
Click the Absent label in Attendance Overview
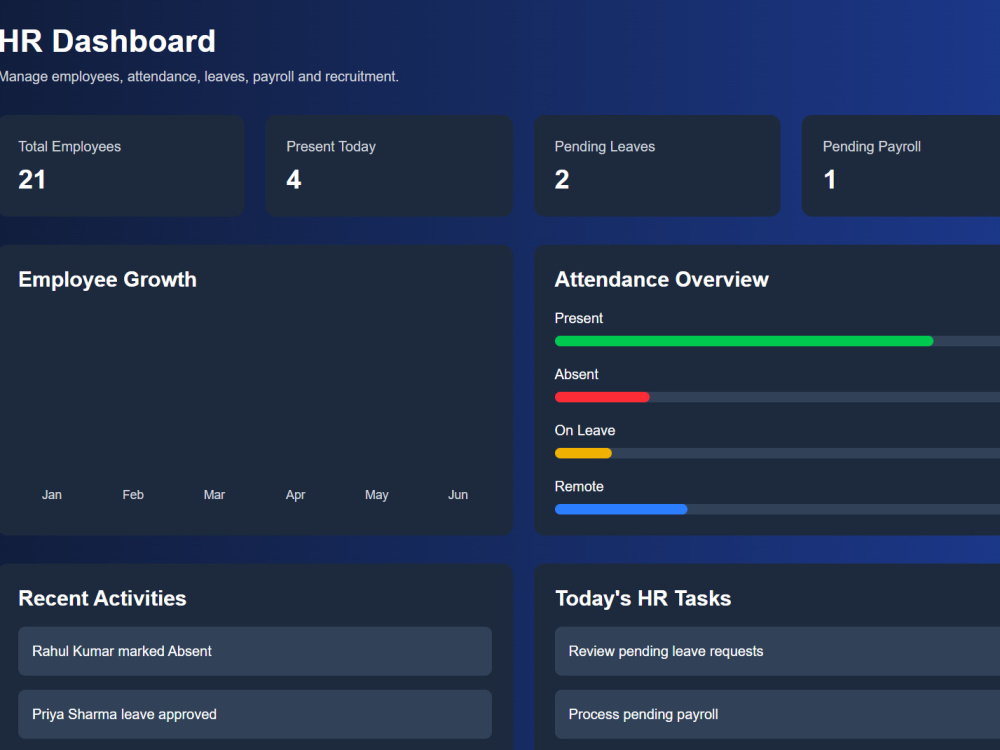tap(577, 374)
